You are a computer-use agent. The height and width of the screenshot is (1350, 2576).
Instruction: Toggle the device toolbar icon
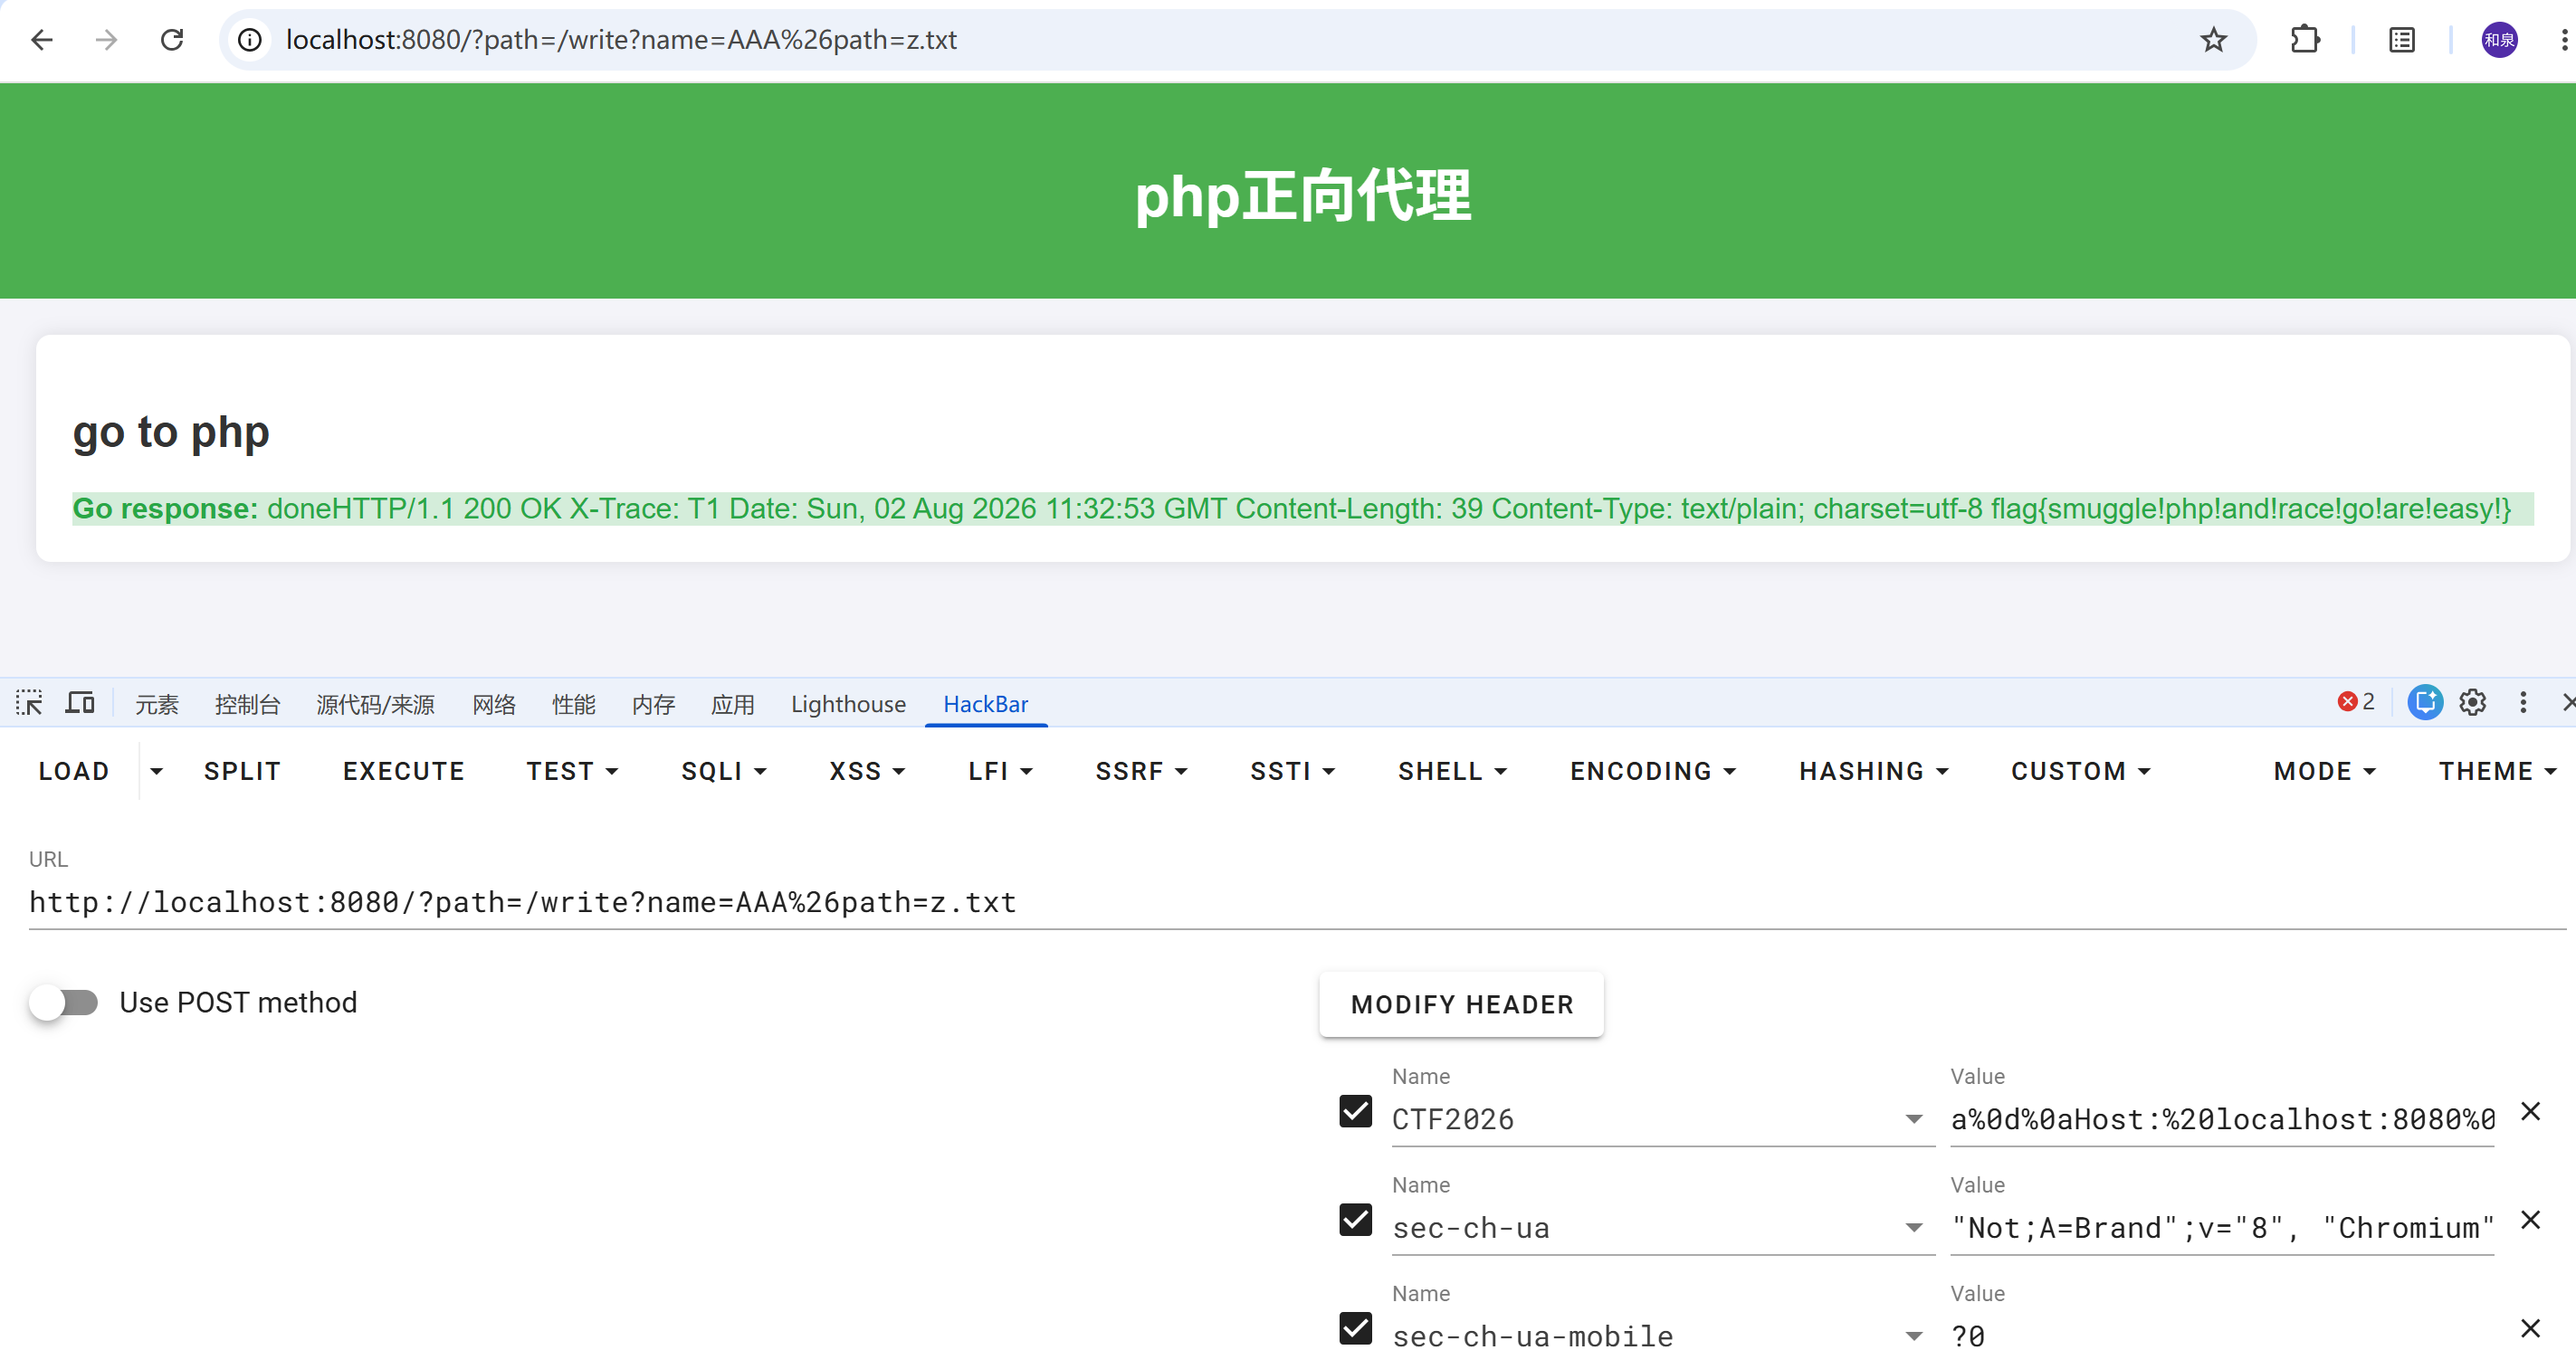(80, 703)
